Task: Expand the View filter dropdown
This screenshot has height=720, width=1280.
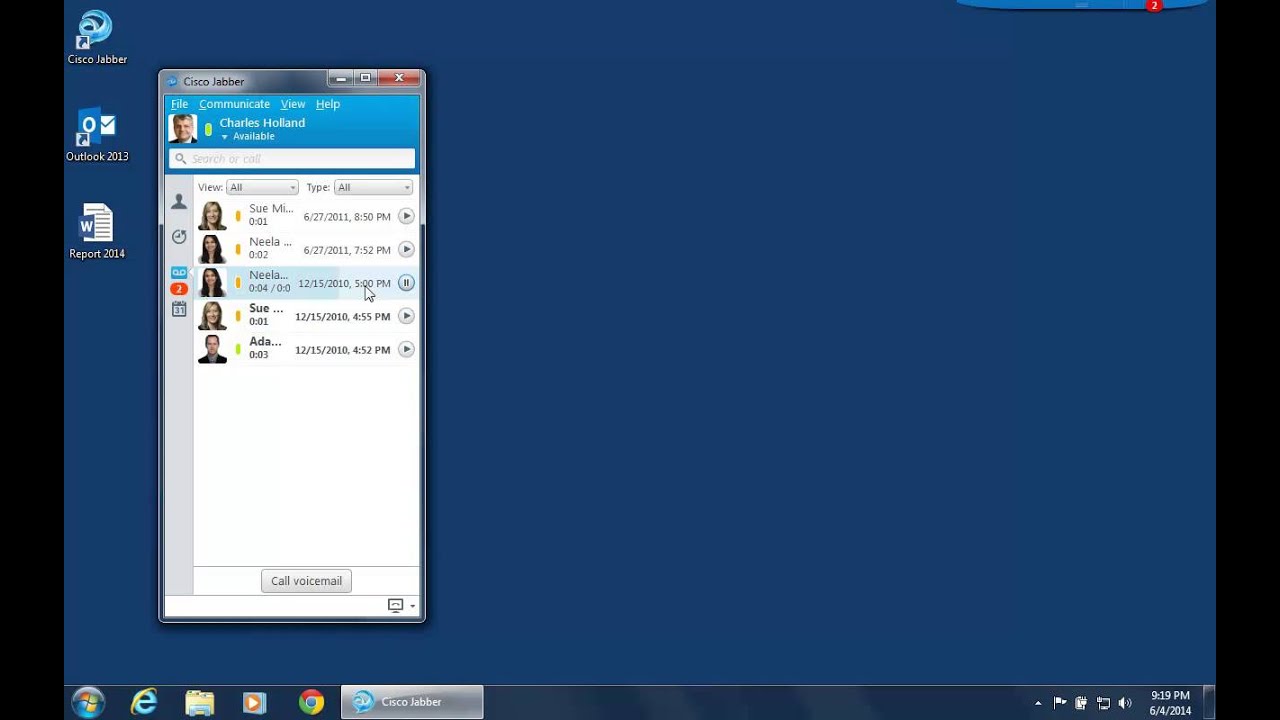Action: point(262,187)
